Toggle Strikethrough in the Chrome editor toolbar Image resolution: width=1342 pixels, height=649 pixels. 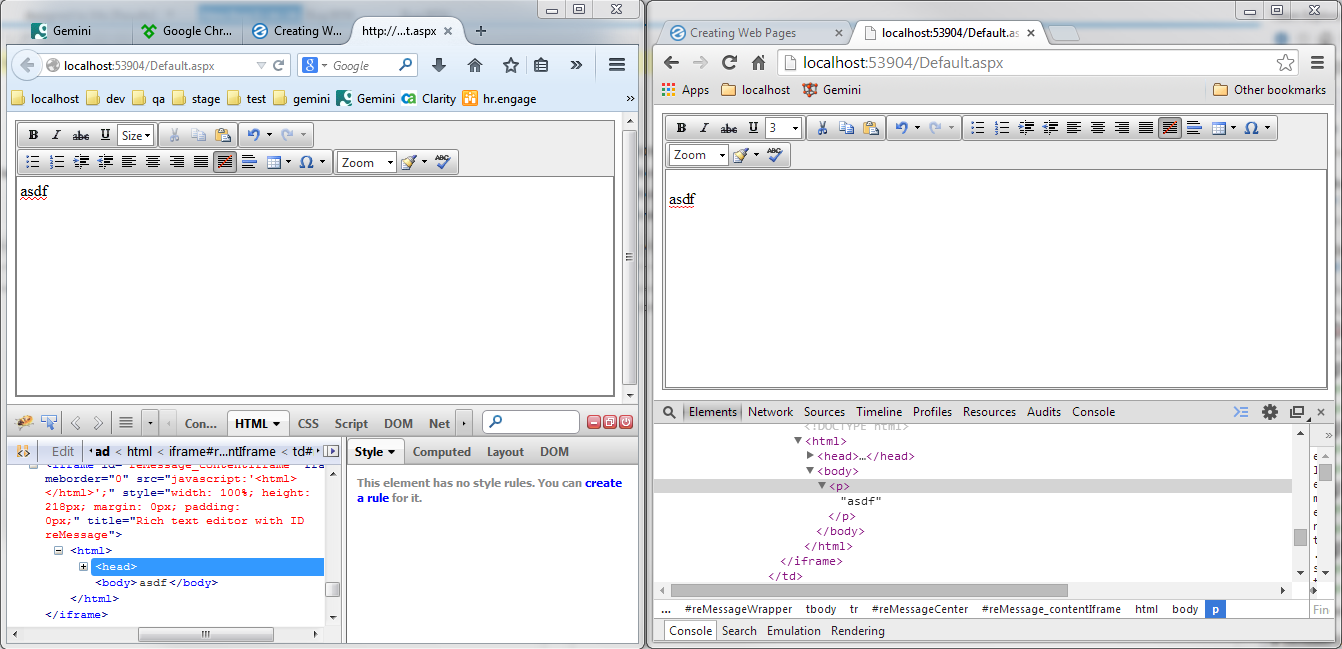coord(729,128)
